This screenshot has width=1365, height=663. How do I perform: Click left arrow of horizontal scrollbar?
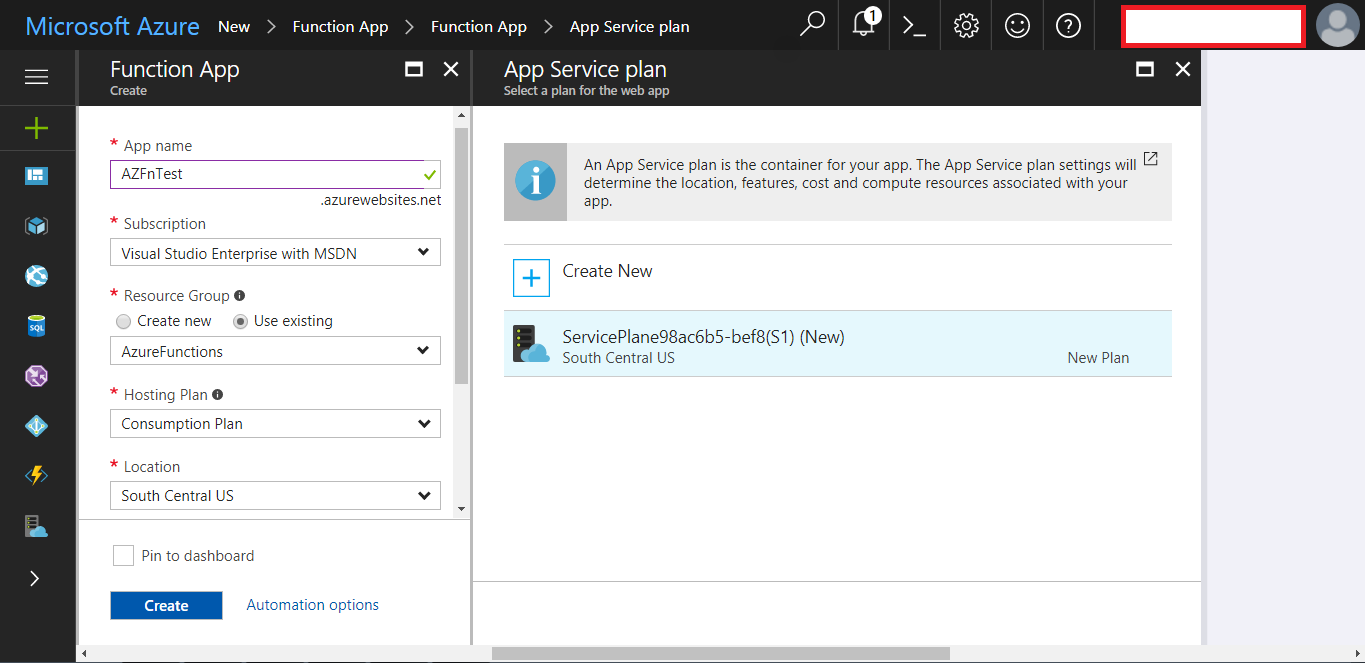pyautogui.click(x=84, y=653)
